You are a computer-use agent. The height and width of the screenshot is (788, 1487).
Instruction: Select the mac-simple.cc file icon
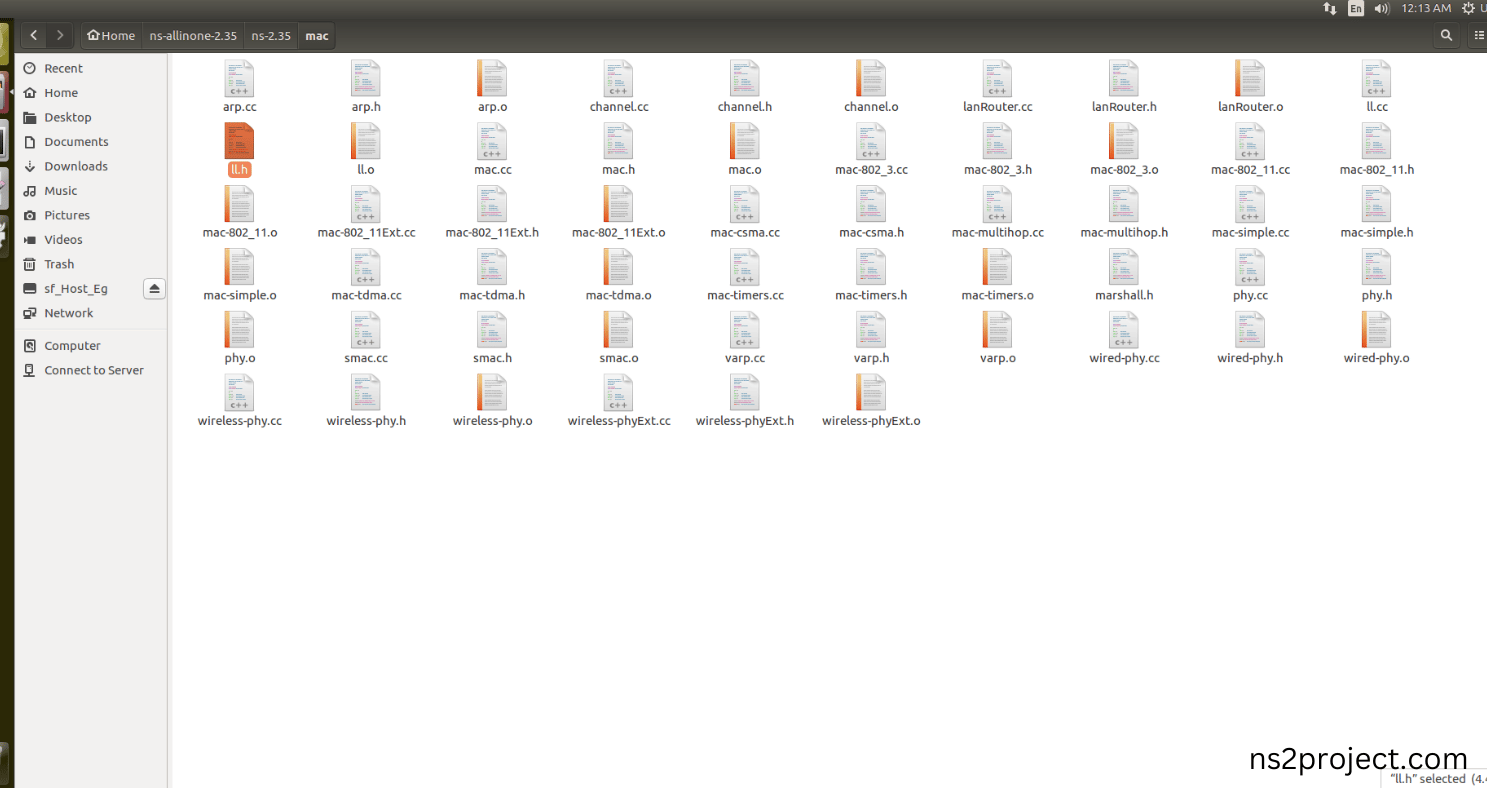click(x=1250, y=205)
